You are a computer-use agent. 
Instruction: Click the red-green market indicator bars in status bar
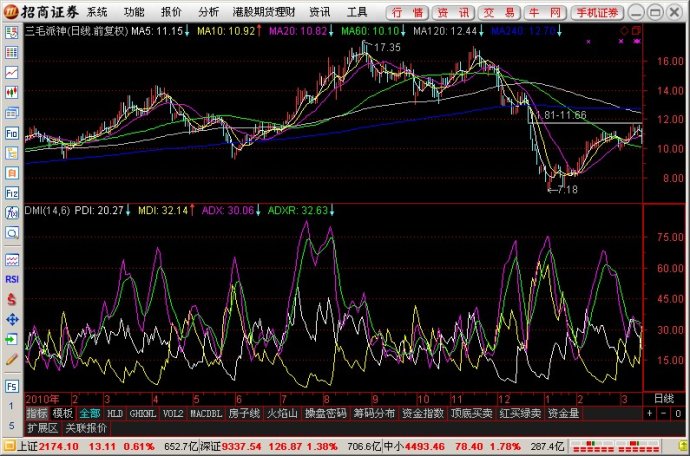pyautogui.click(x=614, y=447)
